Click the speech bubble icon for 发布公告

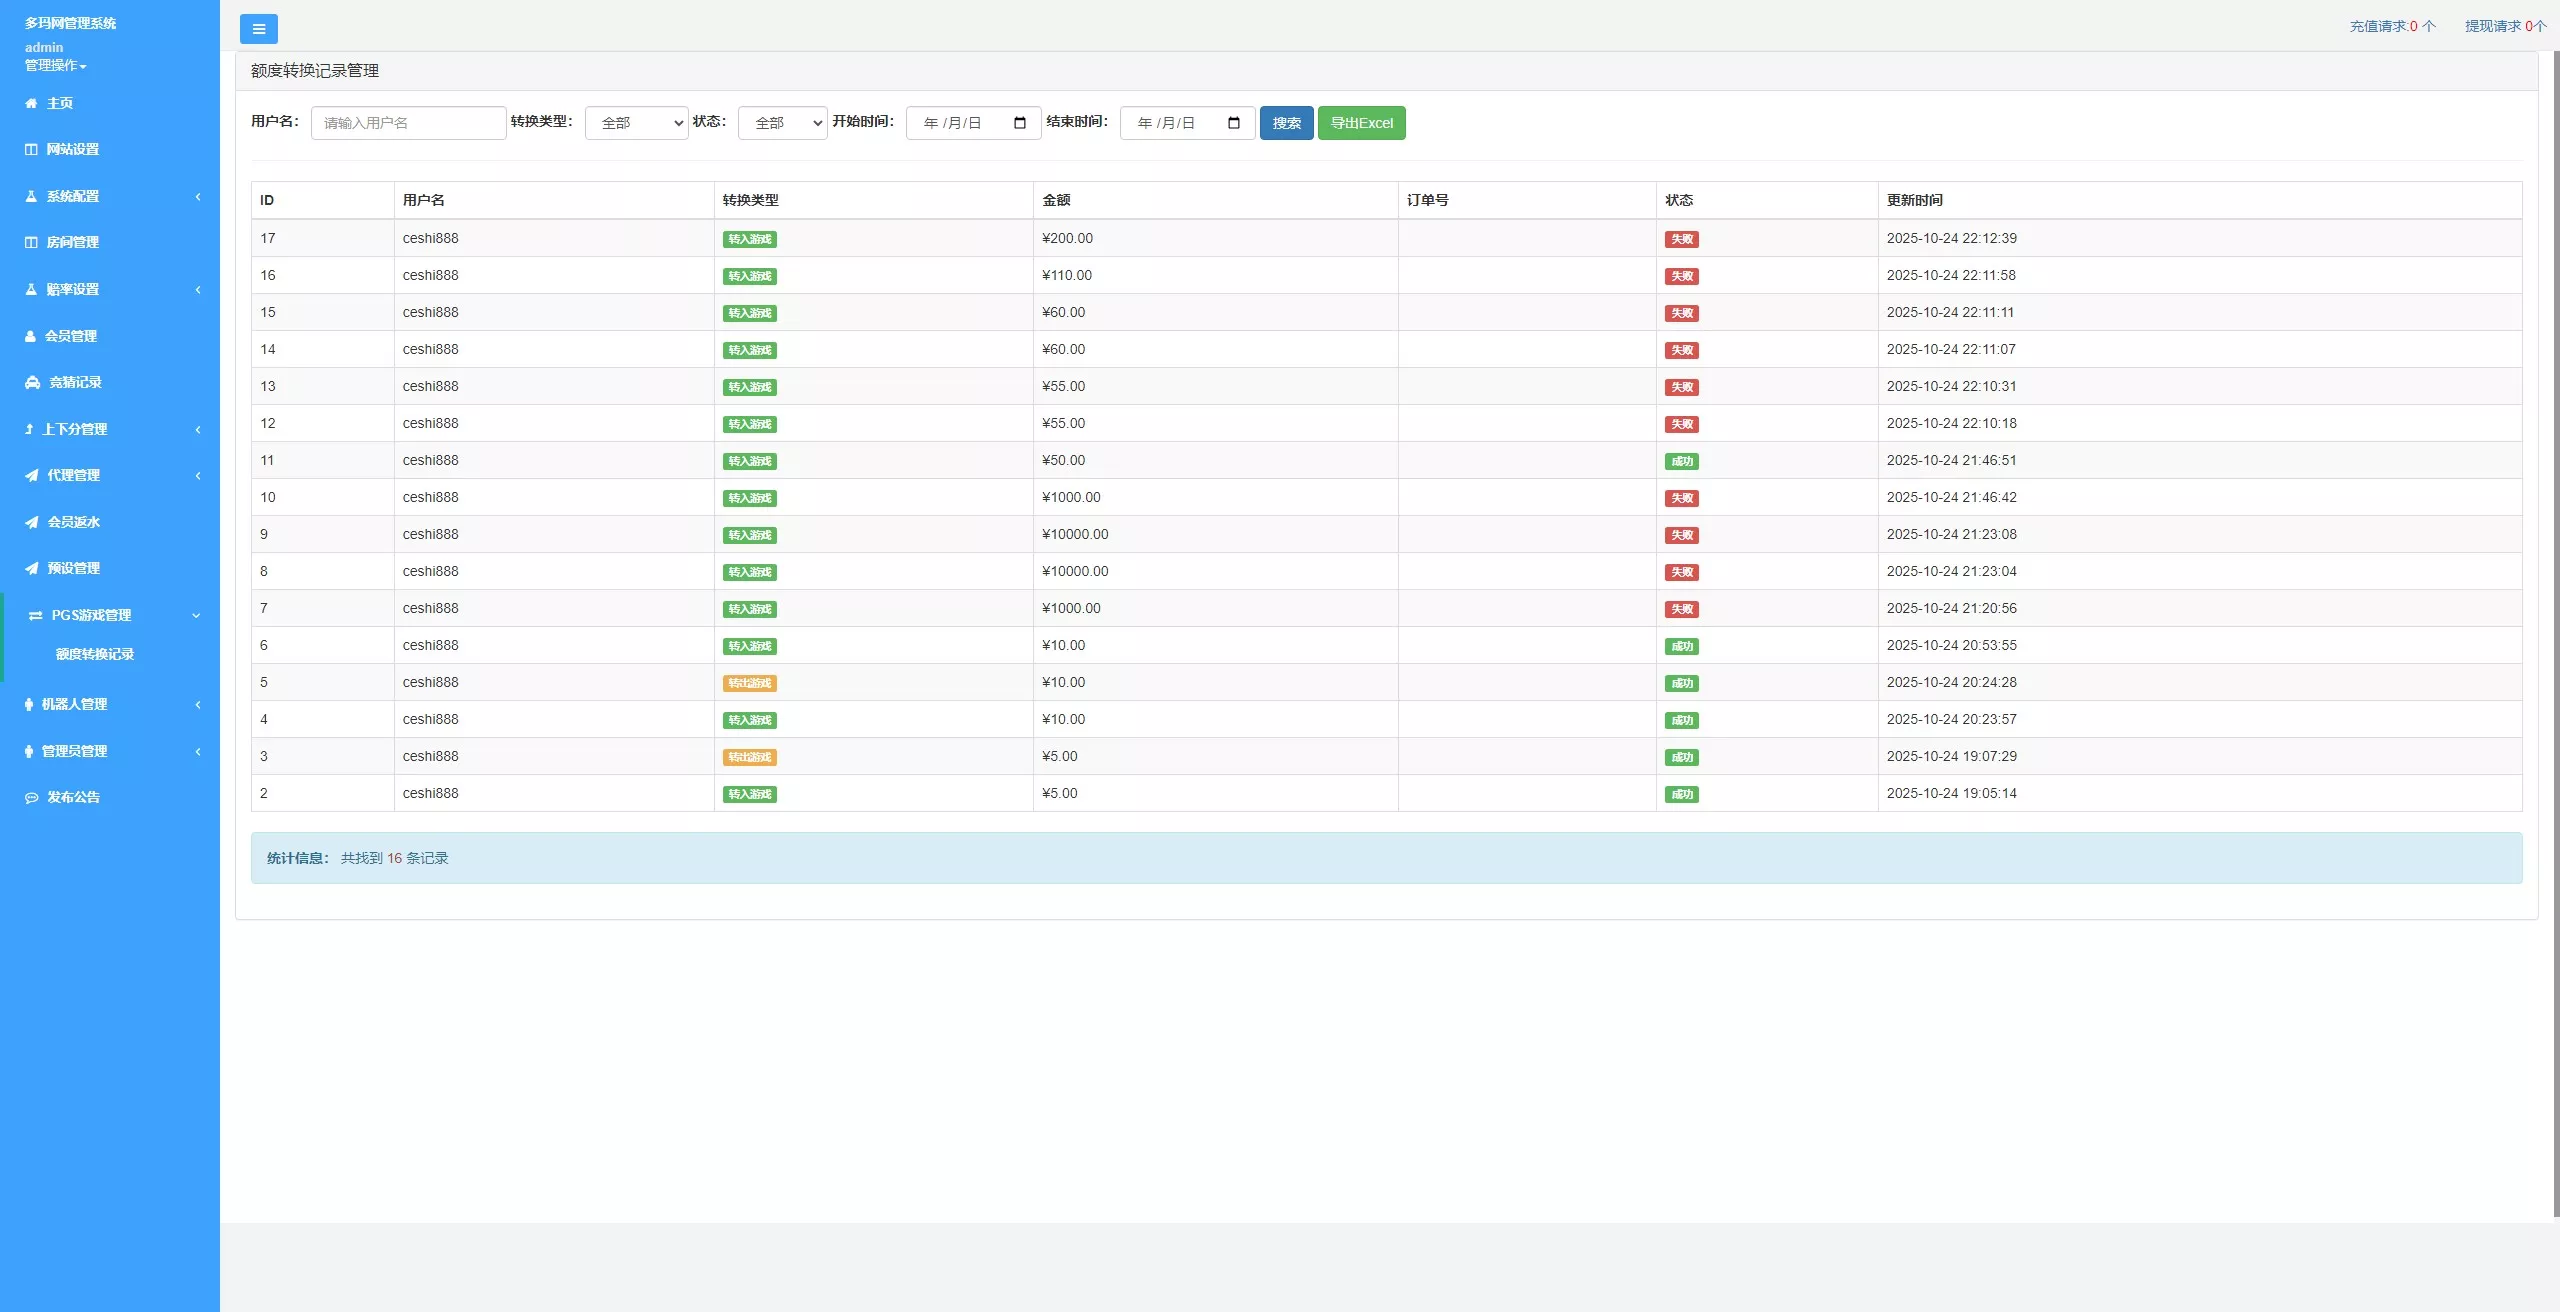31,797
